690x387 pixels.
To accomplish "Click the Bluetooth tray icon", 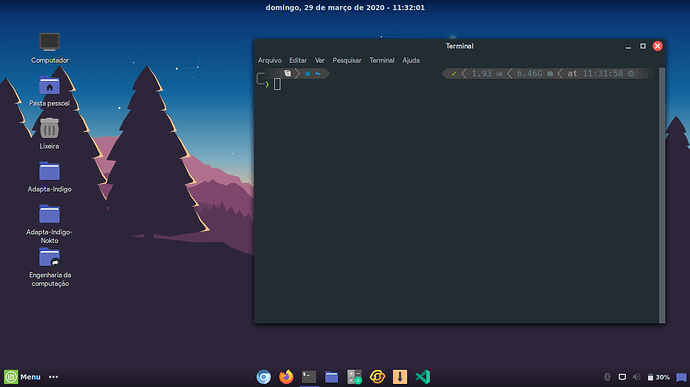I will pos(607,377).
